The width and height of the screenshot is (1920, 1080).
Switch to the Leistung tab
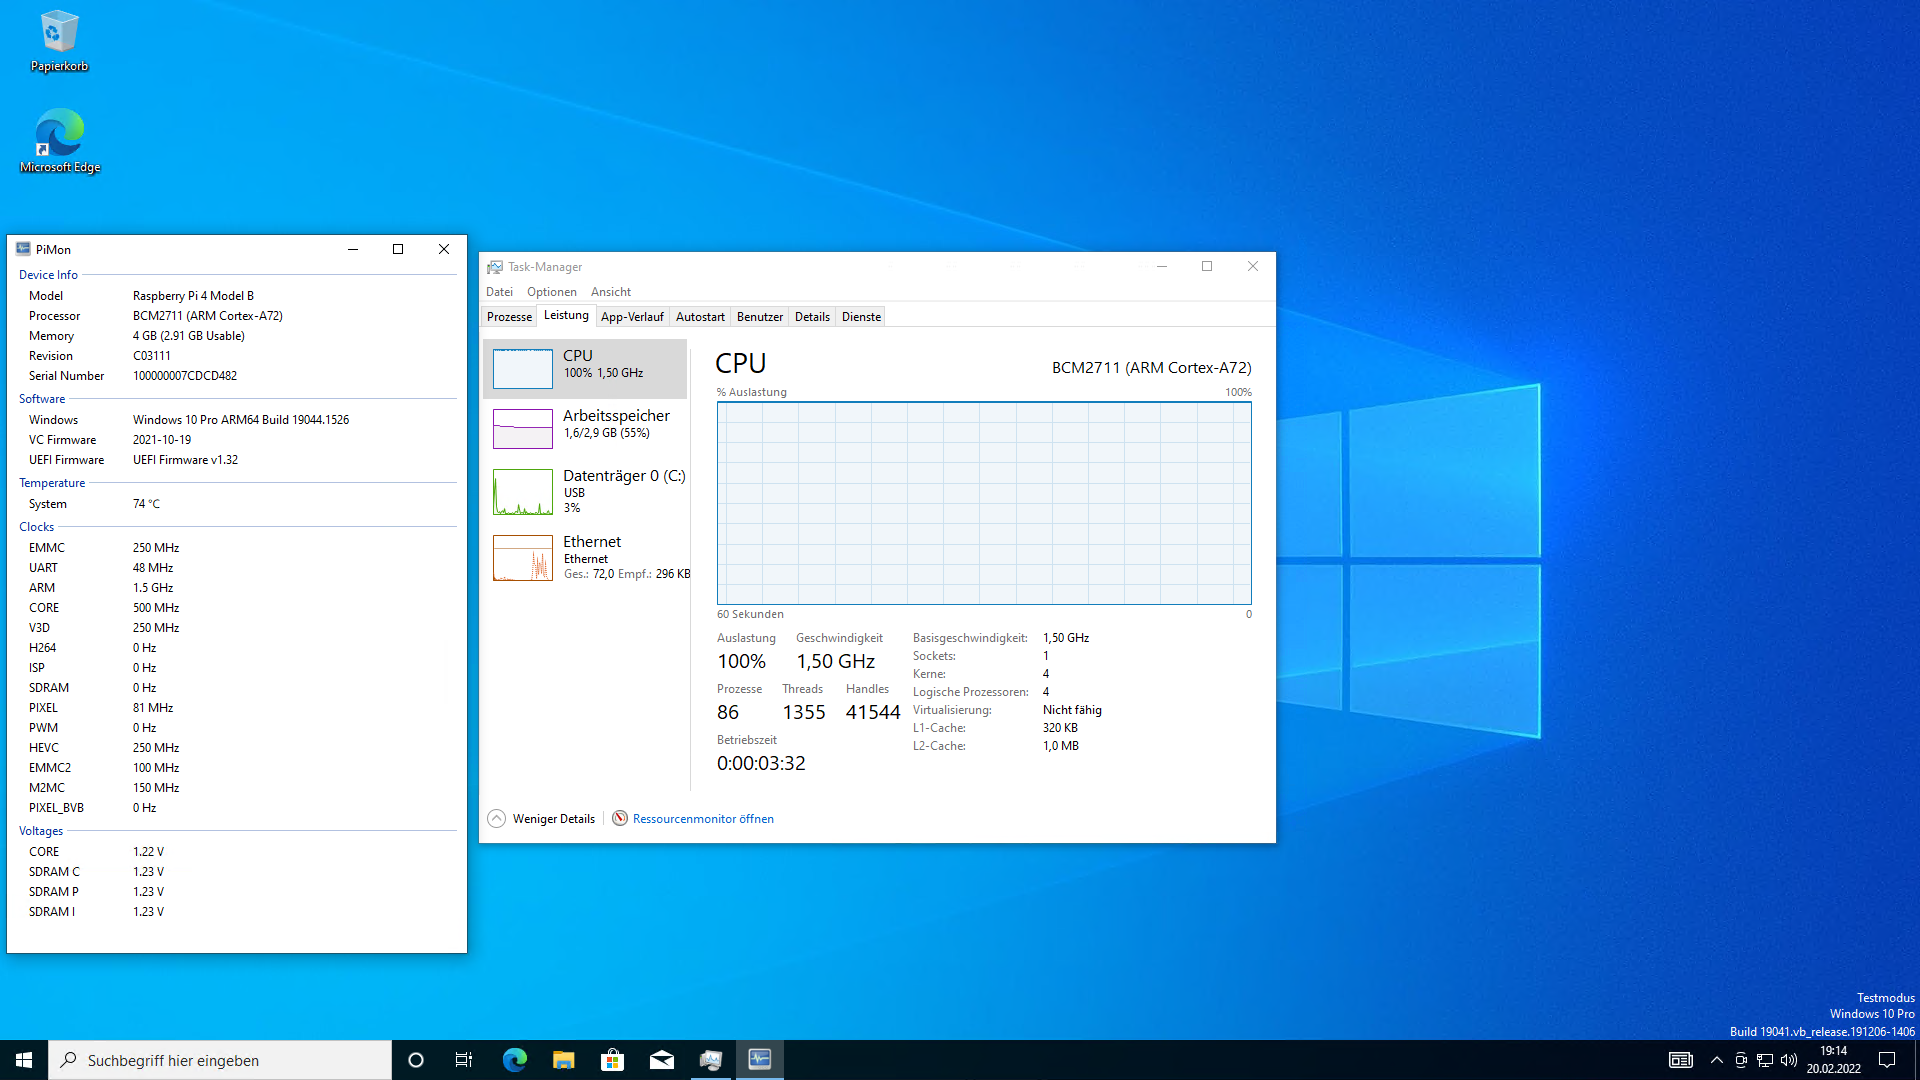(566, 315)
